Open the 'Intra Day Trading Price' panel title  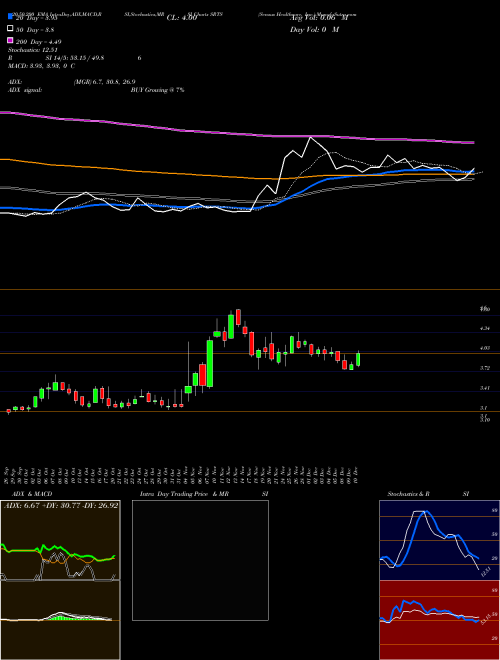(174, 494)
